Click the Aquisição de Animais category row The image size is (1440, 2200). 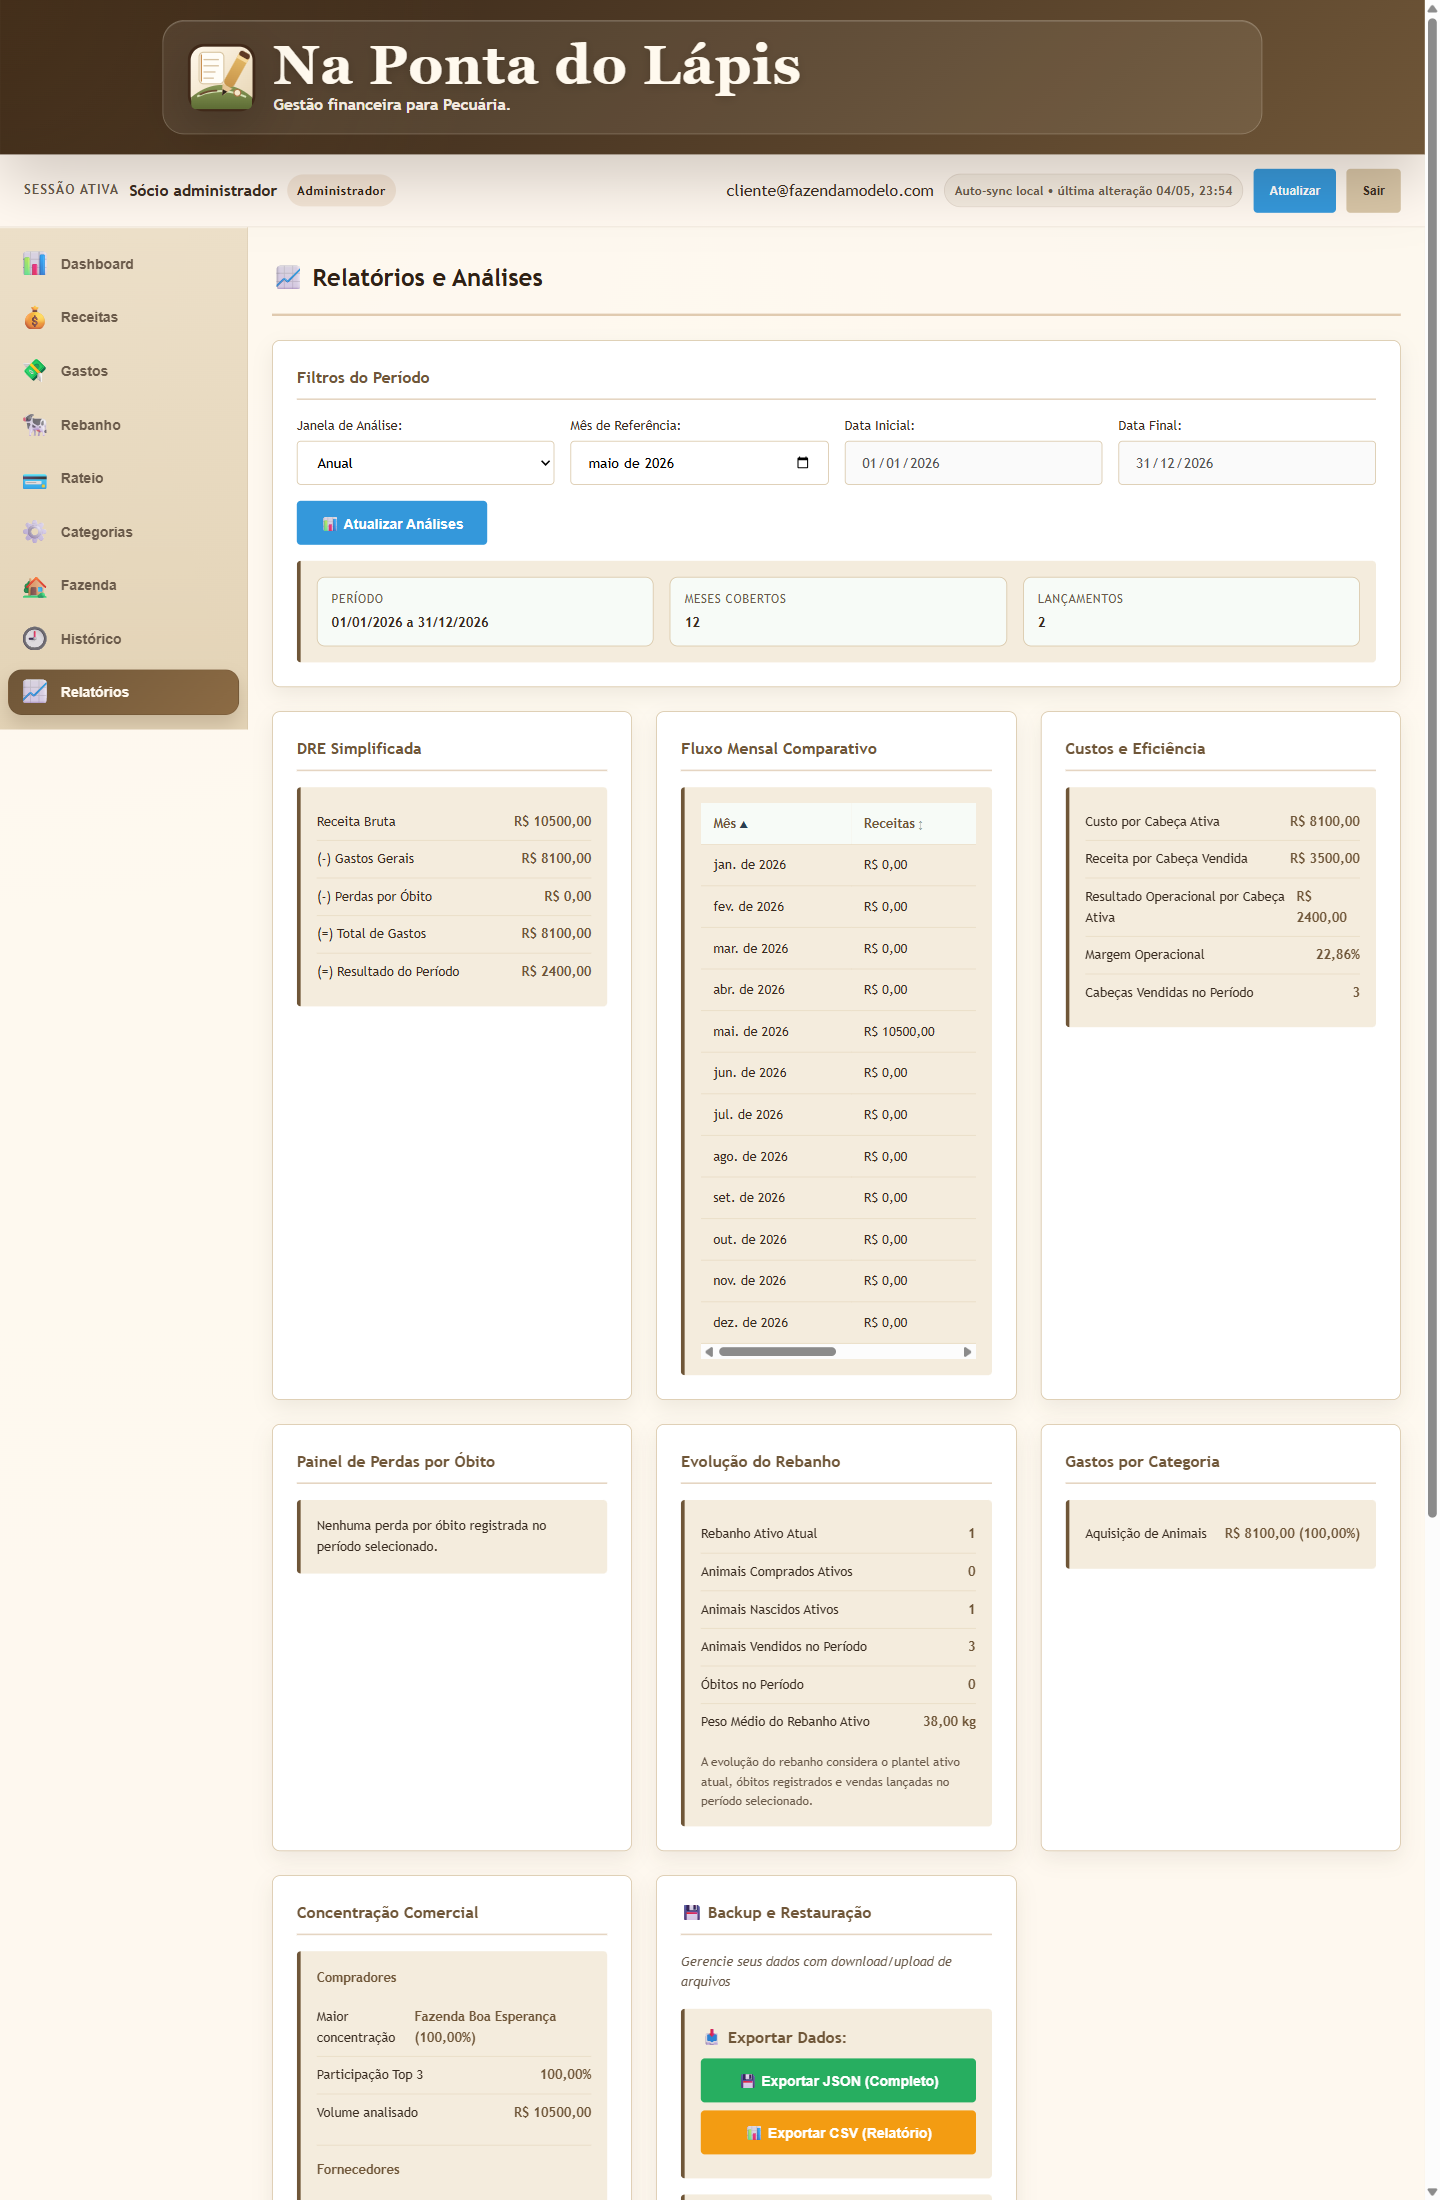click(1222, 1533)
